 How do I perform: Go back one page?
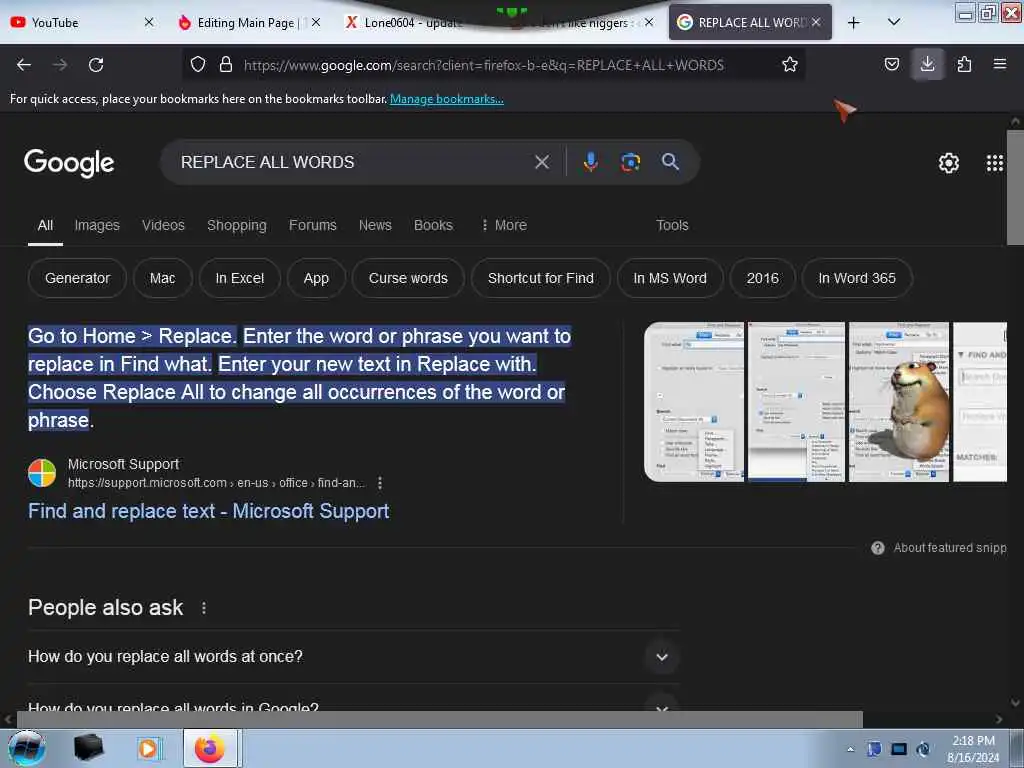[24, 65]
